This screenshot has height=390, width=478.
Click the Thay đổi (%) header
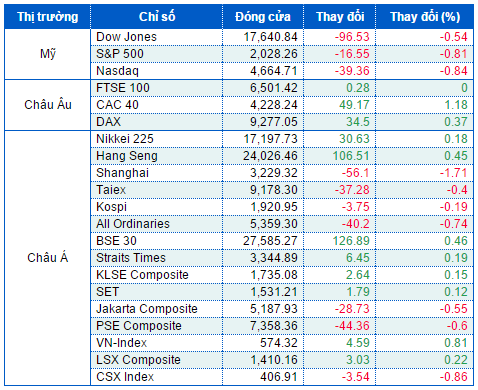click(425, 17)
